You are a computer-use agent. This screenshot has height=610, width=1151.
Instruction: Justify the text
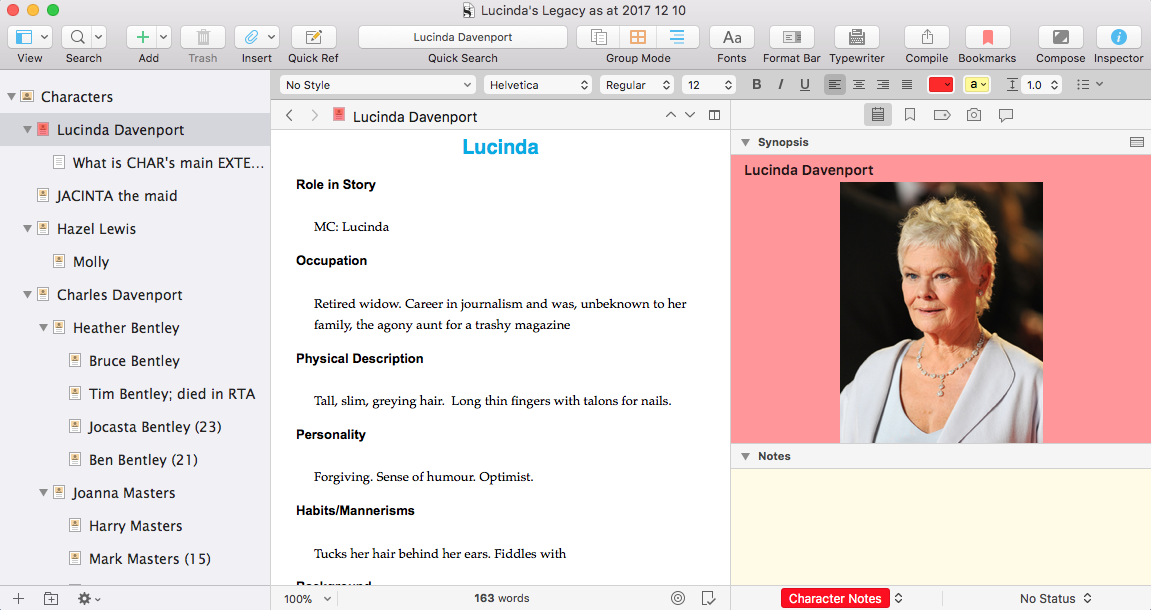click(x=907, y=84)
